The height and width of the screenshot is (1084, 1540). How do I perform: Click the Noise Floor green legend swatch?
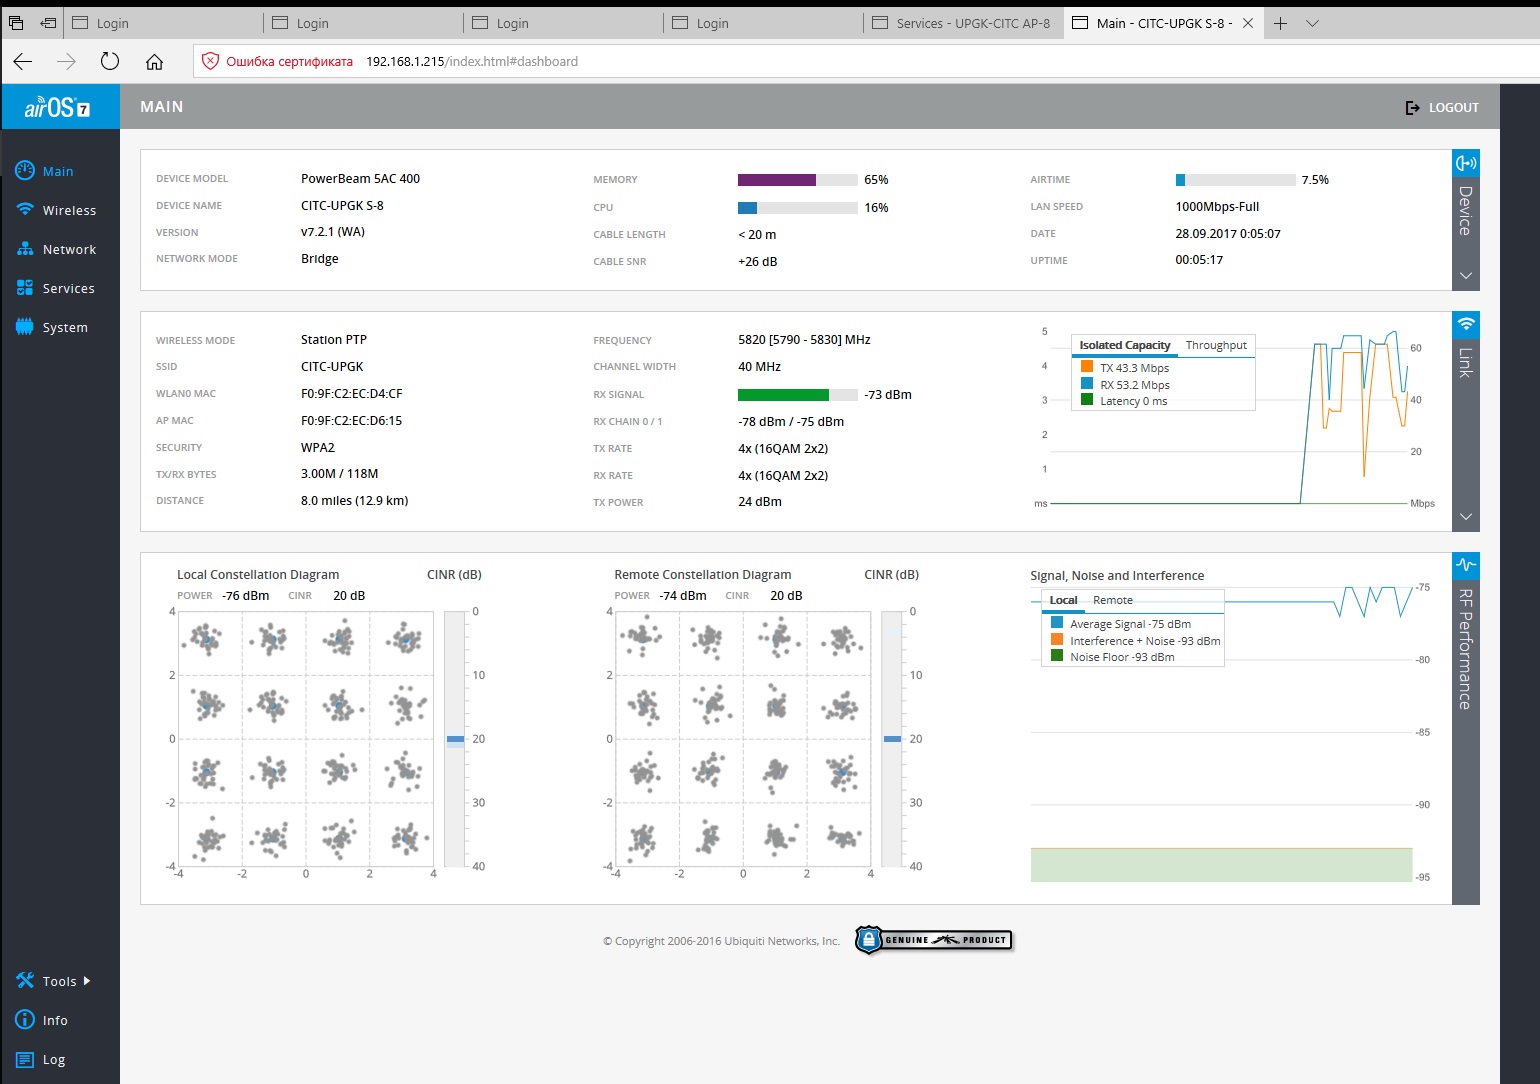click(1057, 656)
